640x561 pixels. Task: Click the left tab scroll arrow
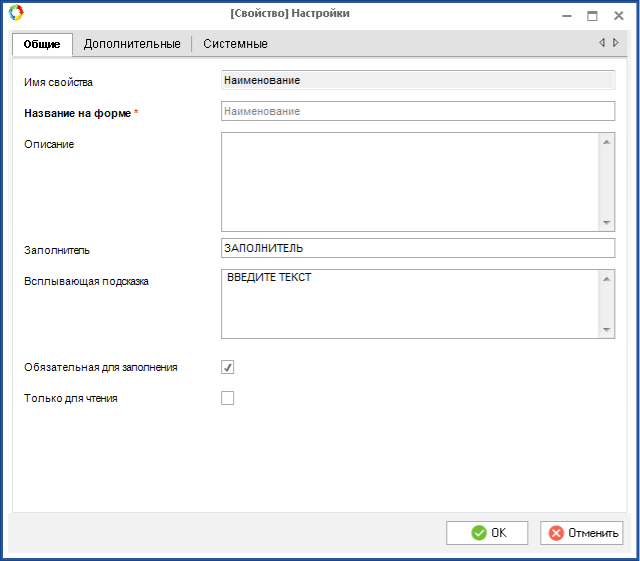pyautogui.click(x=602, y=43)
